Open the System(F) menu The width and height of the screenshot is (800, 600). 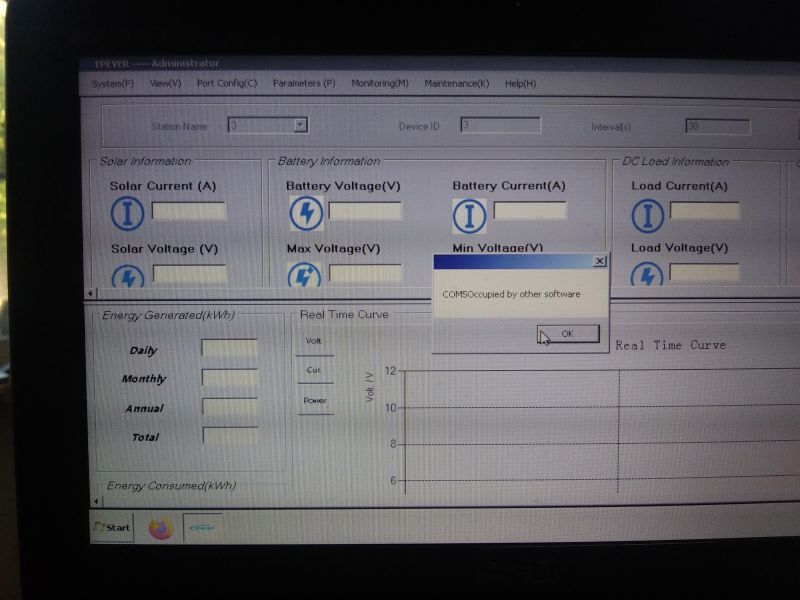[x=113, y=84]
